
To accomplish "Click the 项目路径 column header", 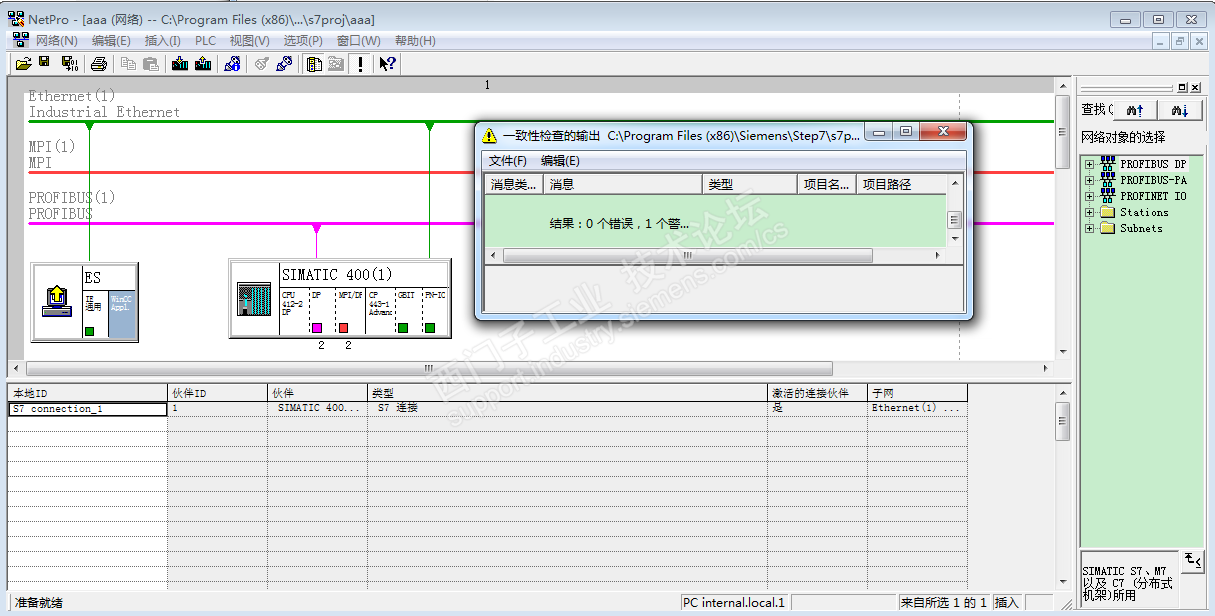I will pyautogui.click(x=901, y=184).
